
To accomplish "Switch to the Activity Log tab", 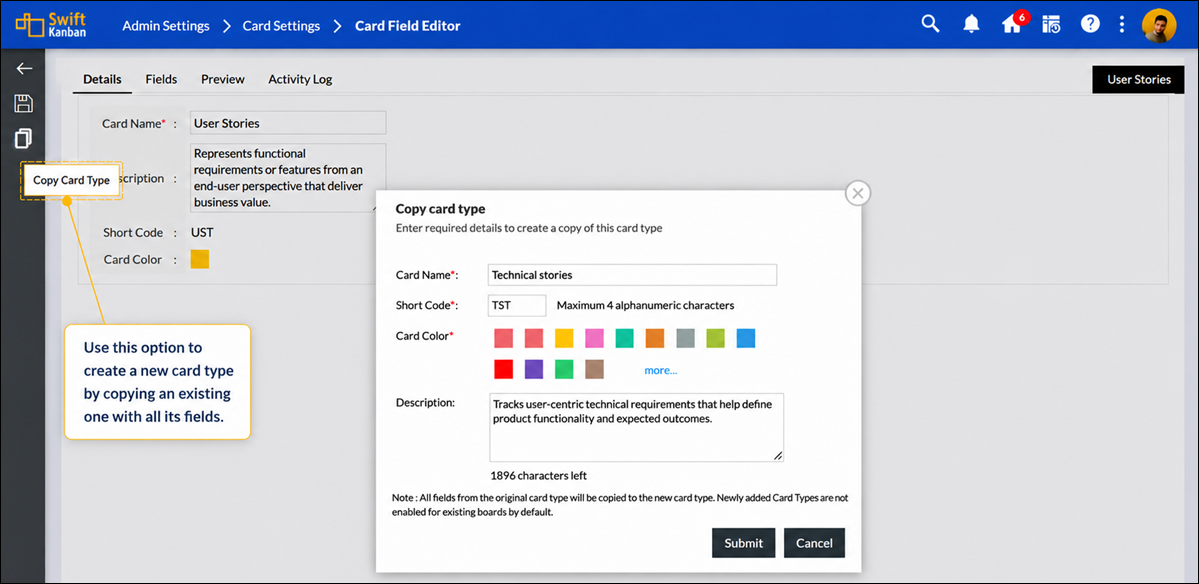I will [x=301, y=79].
